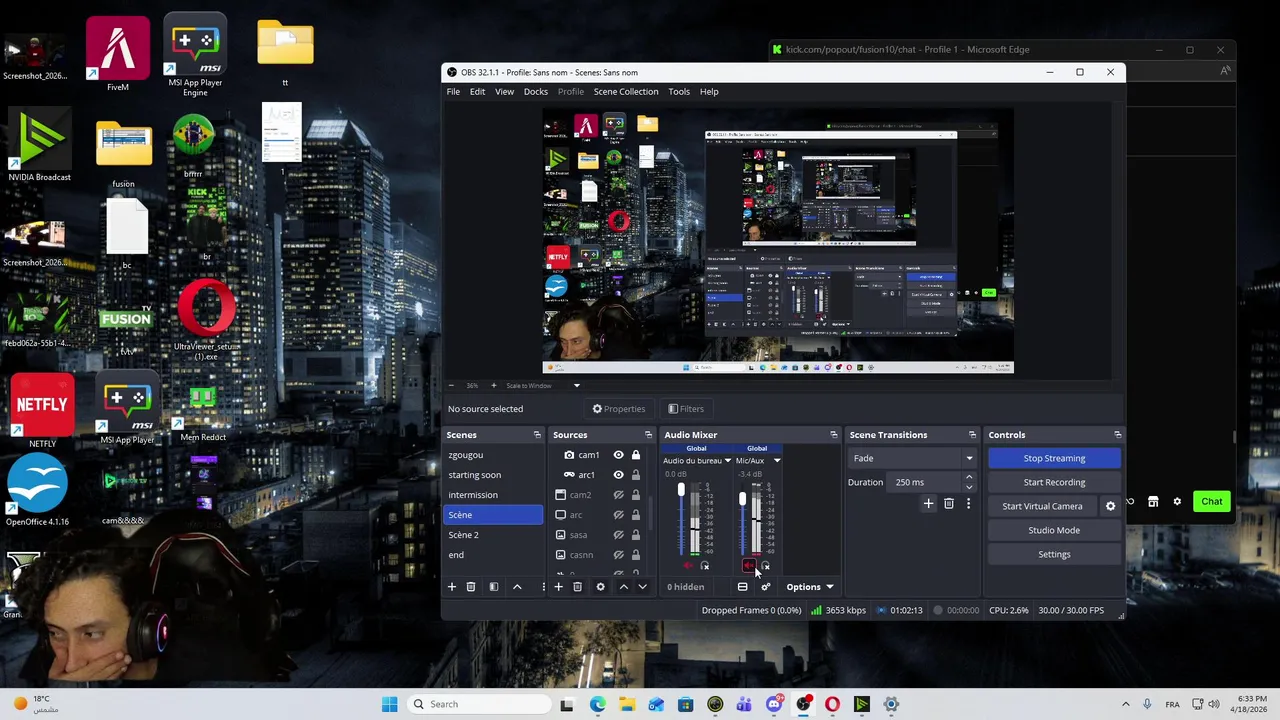Open NVIDIA Broadcast desktop shortcut
This screenshot has height=720, width=1280.
(40, 146)
